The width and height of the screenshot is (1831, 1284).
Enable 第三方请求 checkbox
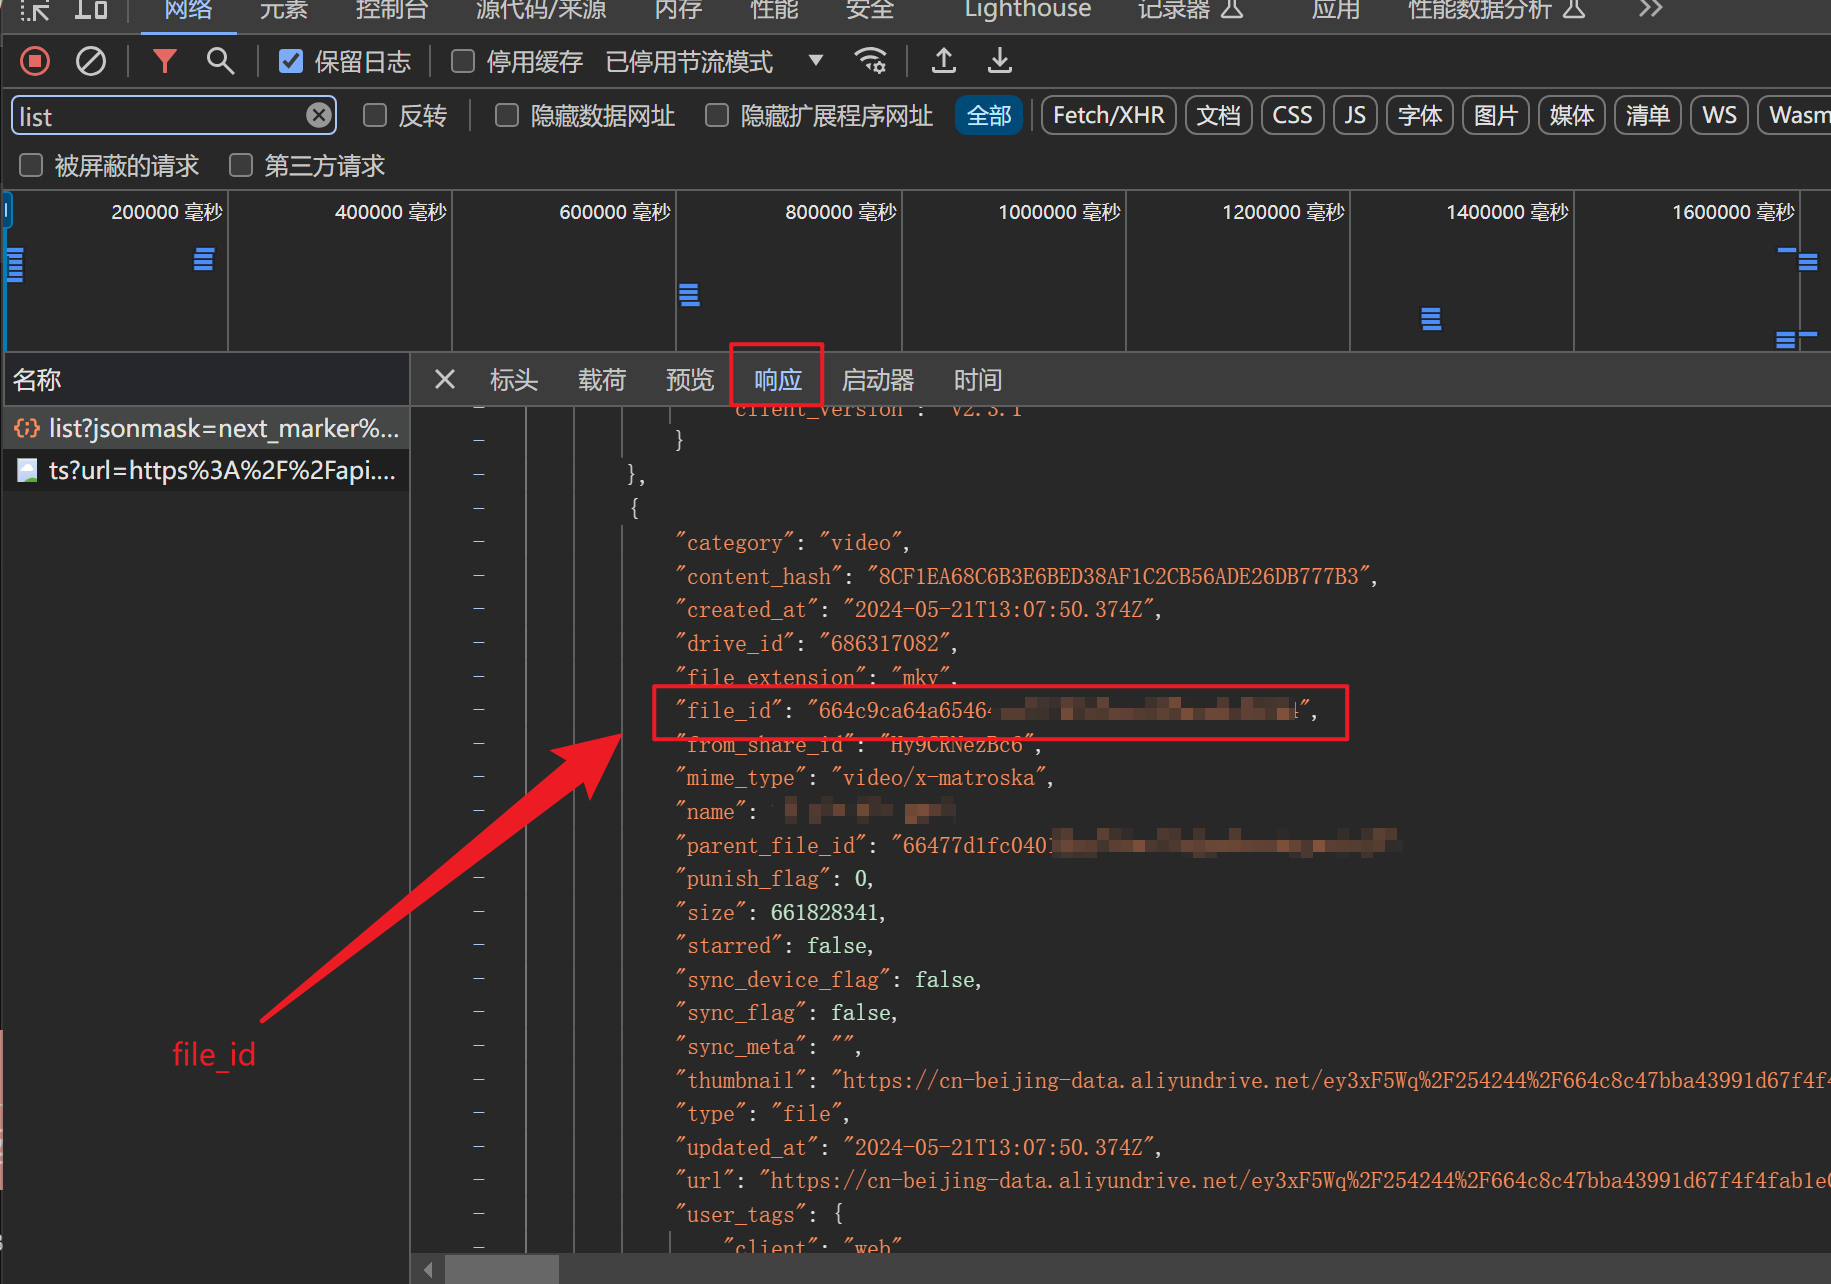click(241, 165)
